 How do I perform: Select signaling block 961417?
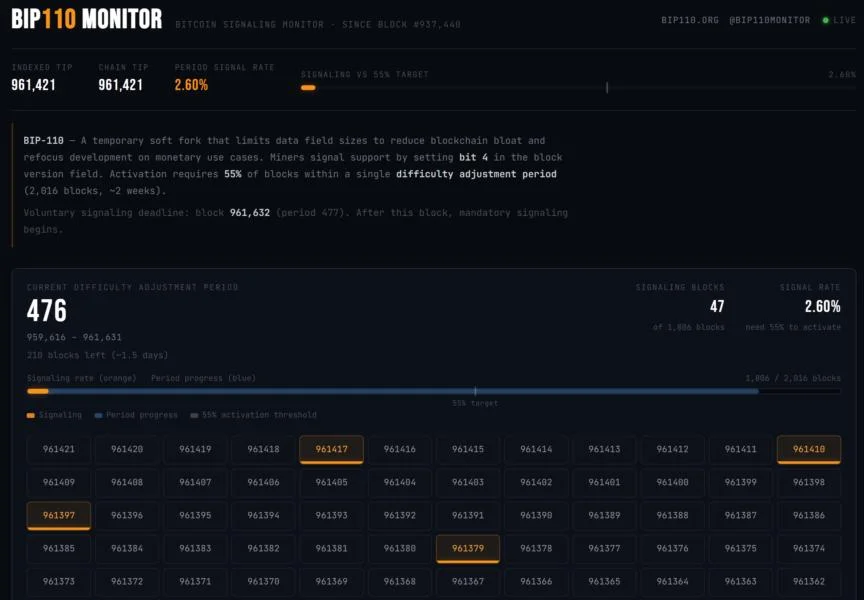pyautogui.click(x=331, y=450)
